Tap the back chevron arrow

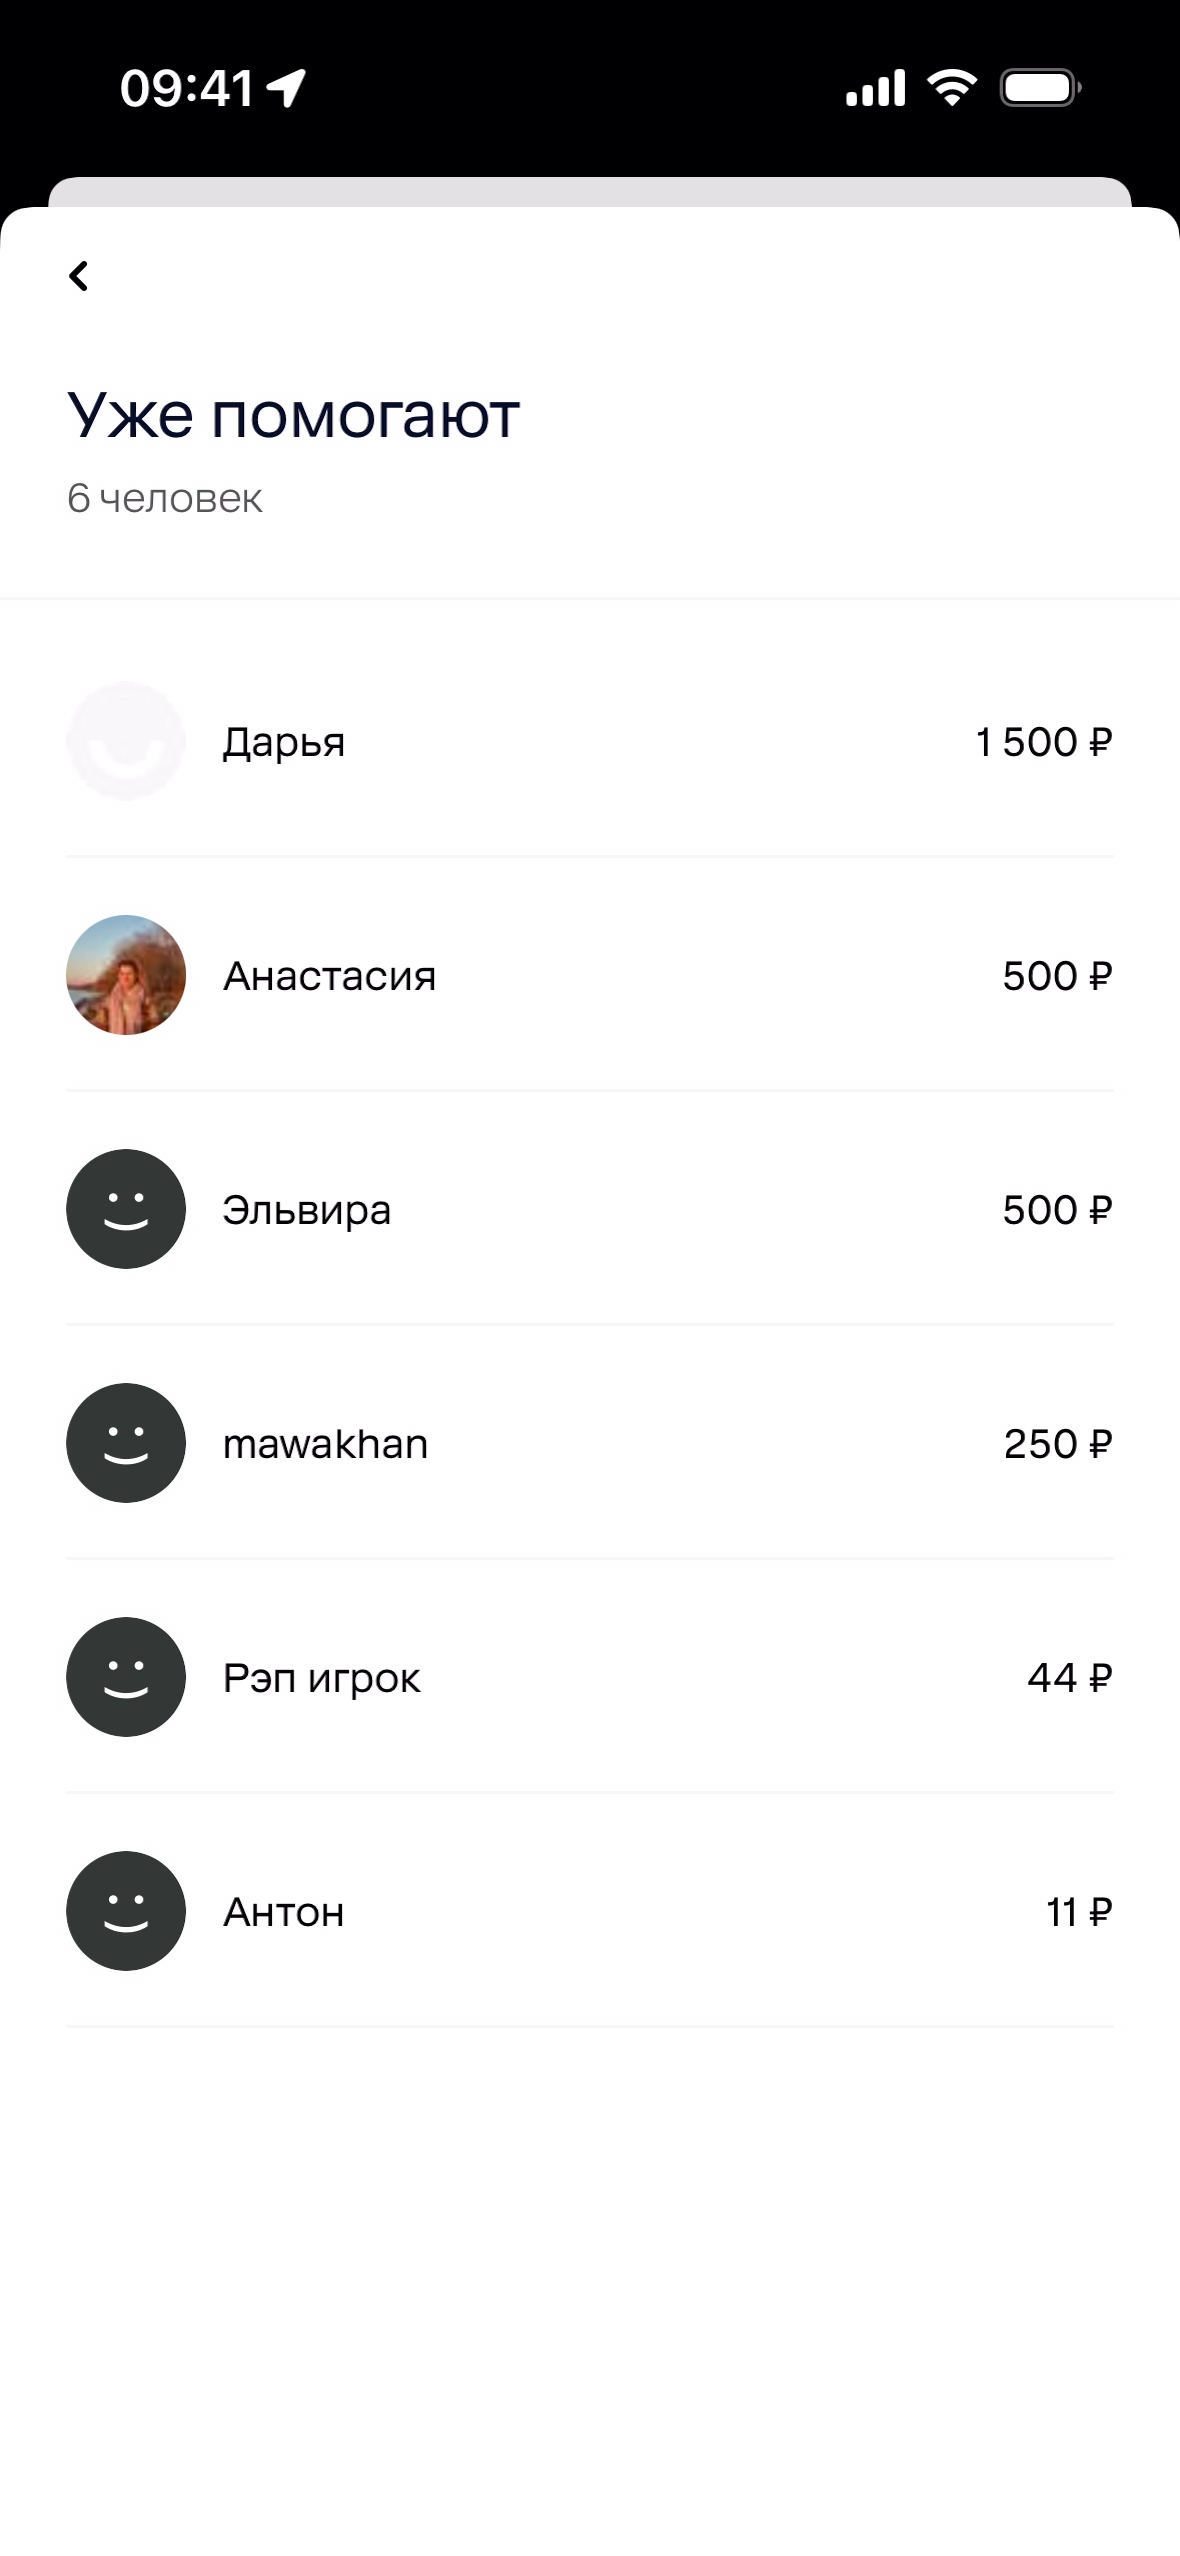[x=79, y=276]
